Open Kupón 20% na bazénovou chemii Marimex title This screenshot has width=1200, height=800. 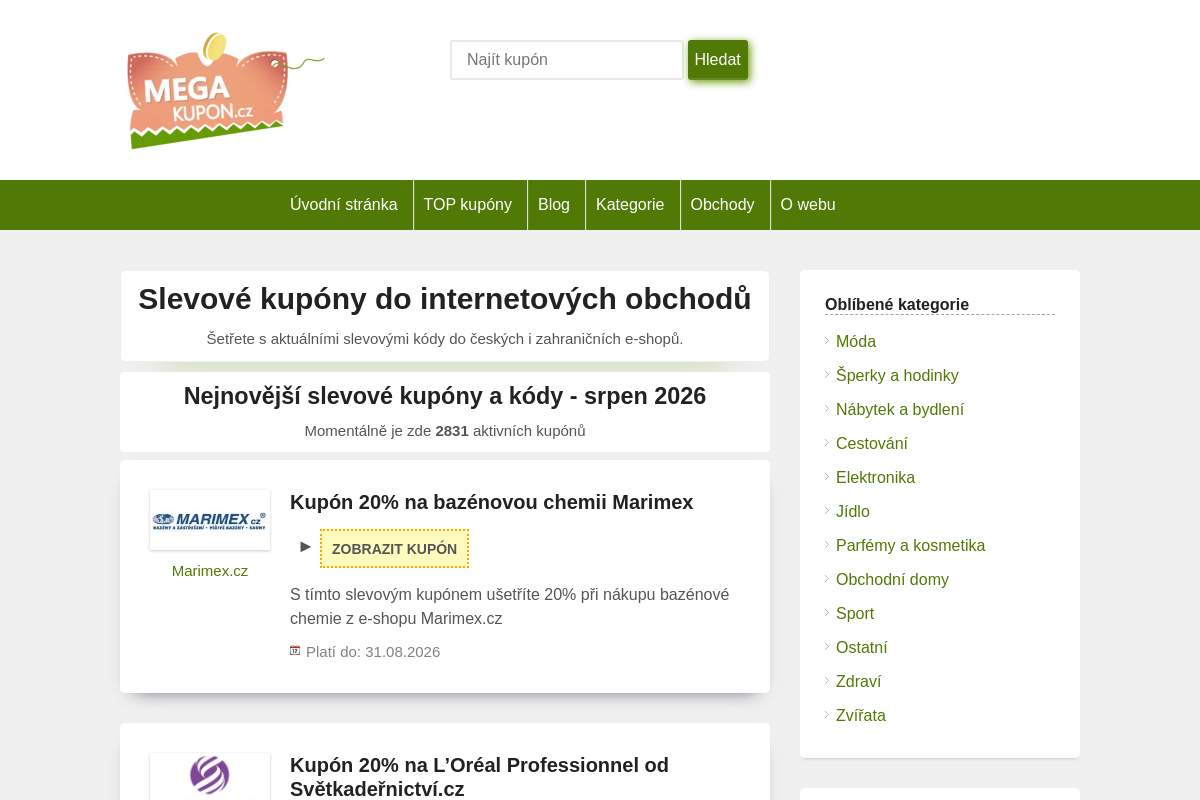click(492, 502)
